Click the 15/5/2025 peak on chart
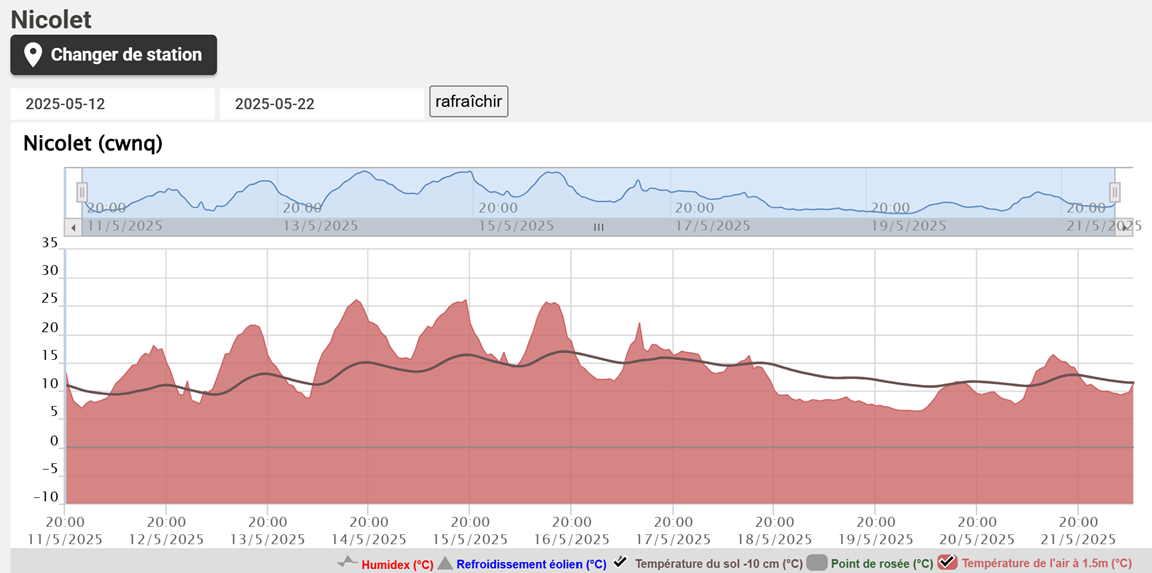The height and width of the screenshot is (573, 1152). (462, 301)
